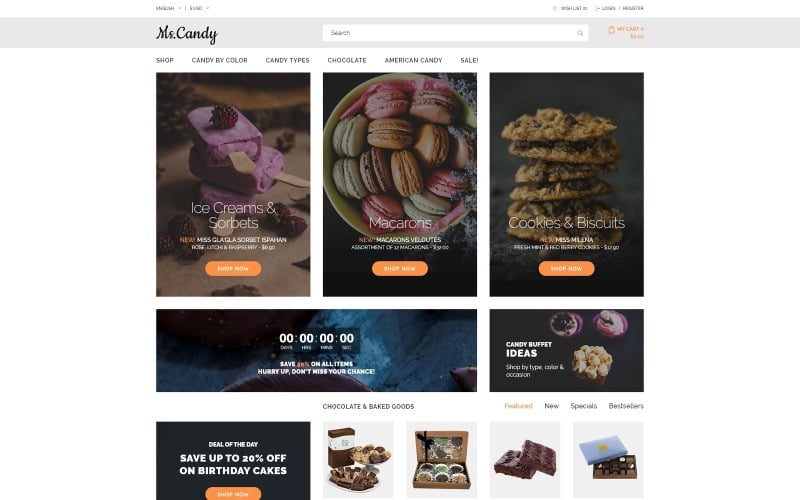The width and height of the screenshot is (800, 500).
Task: Select the Sale! menu item
Action: 469,60
